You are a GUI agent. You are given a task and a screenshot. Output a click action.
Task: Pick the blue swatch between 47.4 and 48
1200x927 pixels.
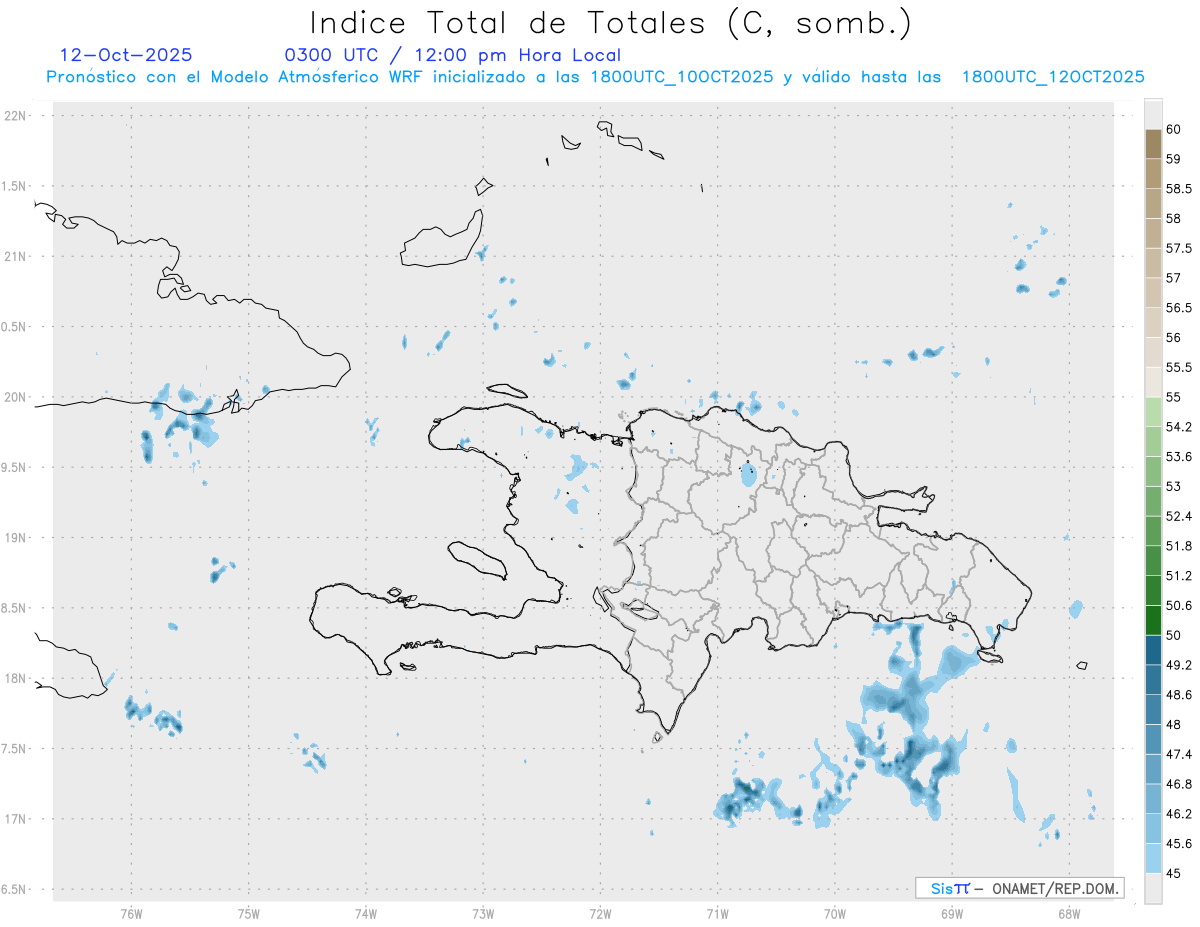1153,739
